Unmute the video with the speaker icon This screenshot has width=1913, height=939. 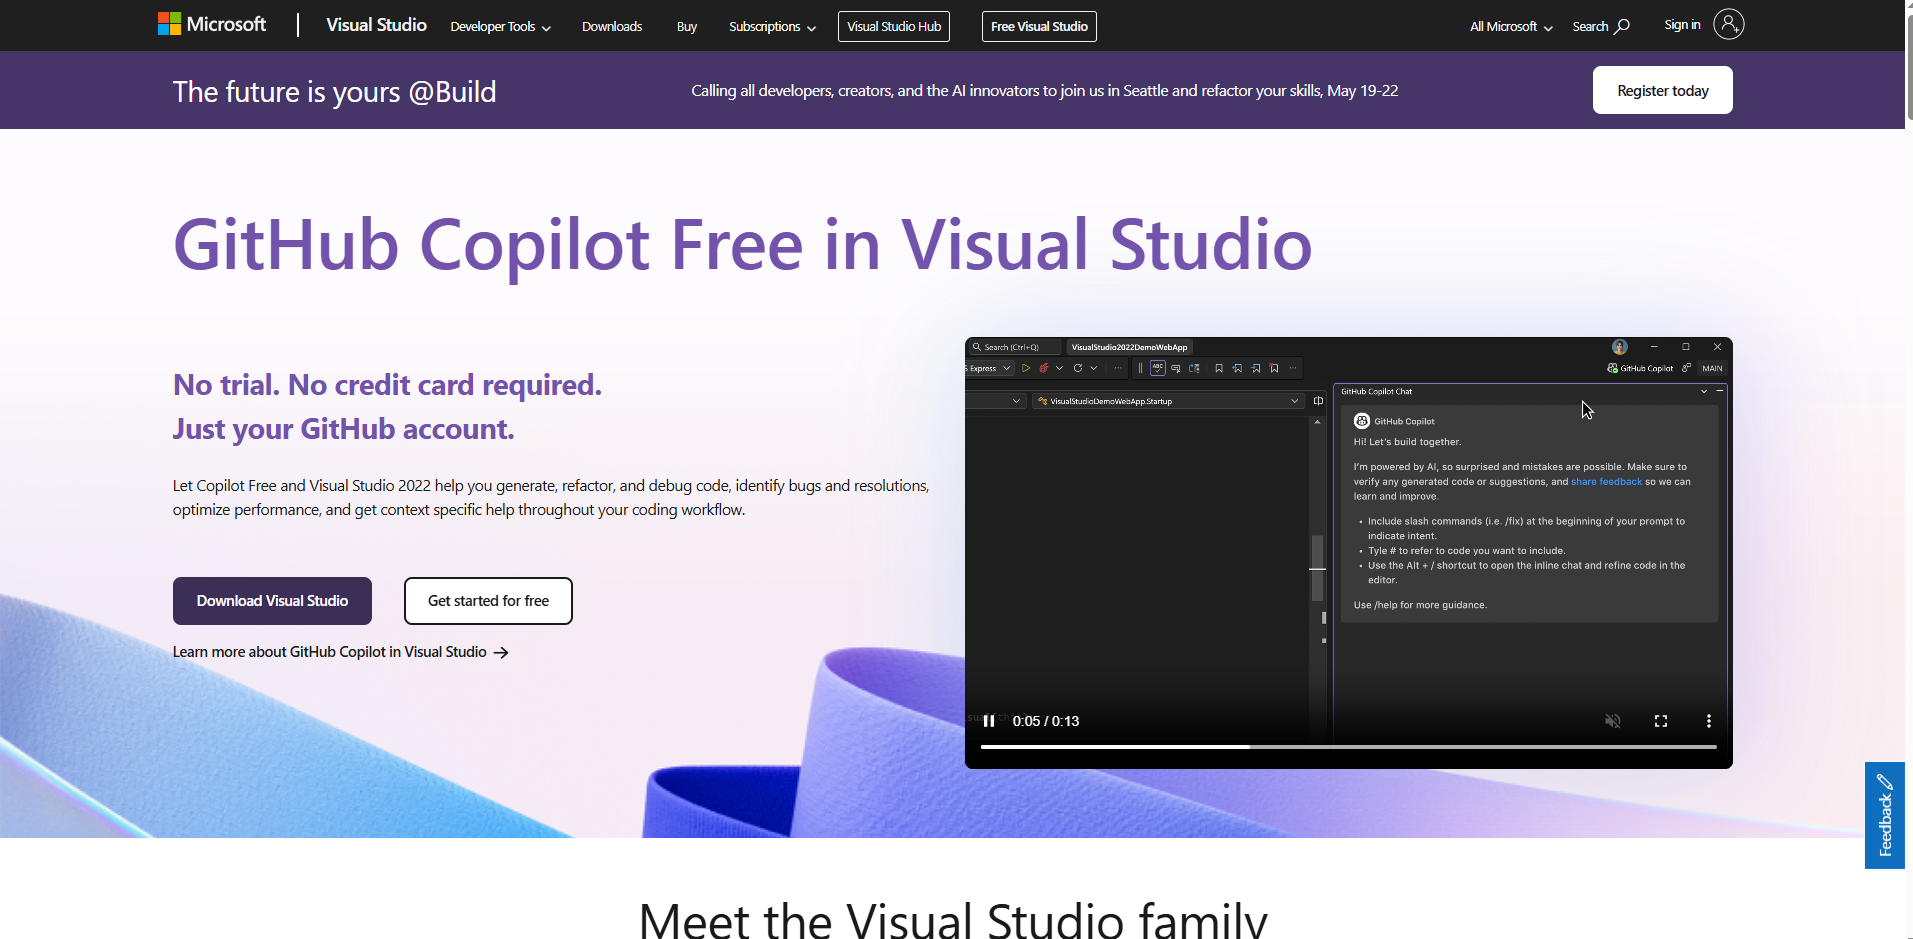pyautogui.click(x=1612, y=721)
